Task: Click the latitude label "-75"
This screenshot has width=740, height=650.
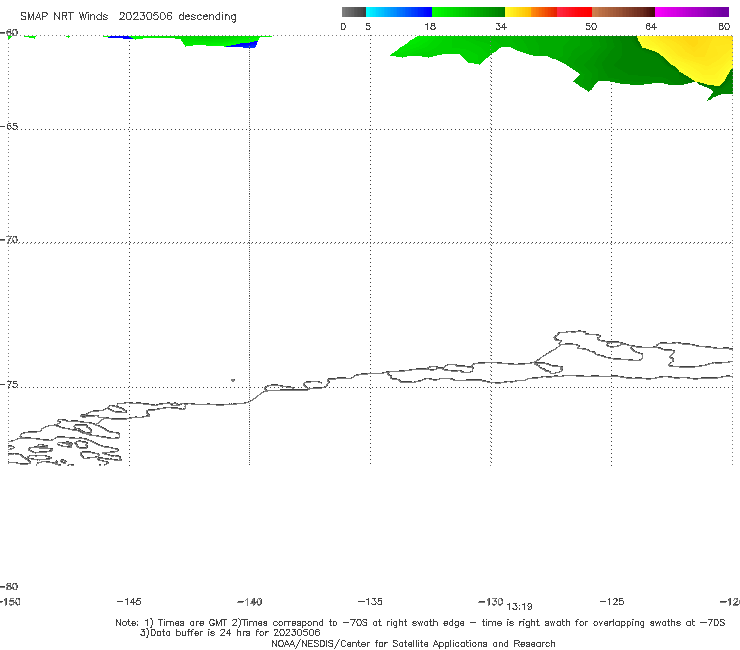Action: (x=9, y=385)
